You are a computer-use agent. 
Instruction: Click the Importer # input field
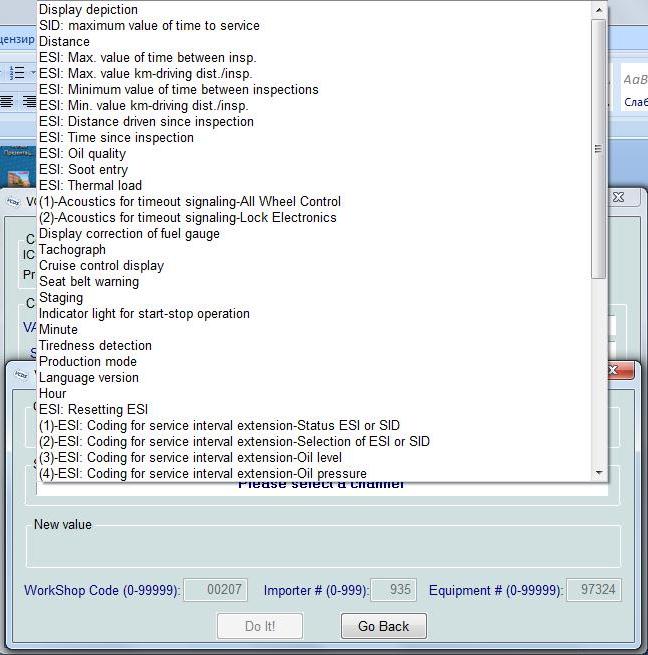coord(393,590)
